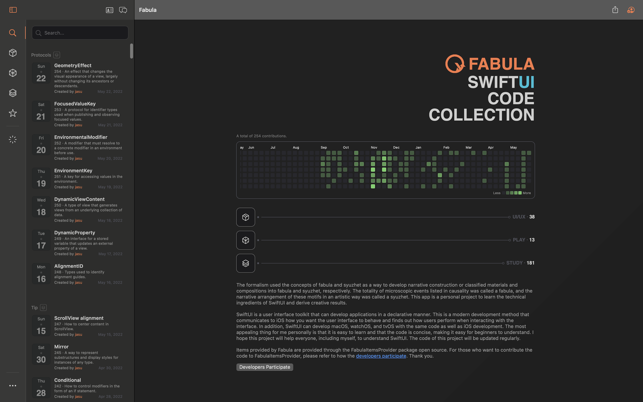Click the UI/UX count label
Viewport: 643px width, 402px height.
tap(523, 217)
